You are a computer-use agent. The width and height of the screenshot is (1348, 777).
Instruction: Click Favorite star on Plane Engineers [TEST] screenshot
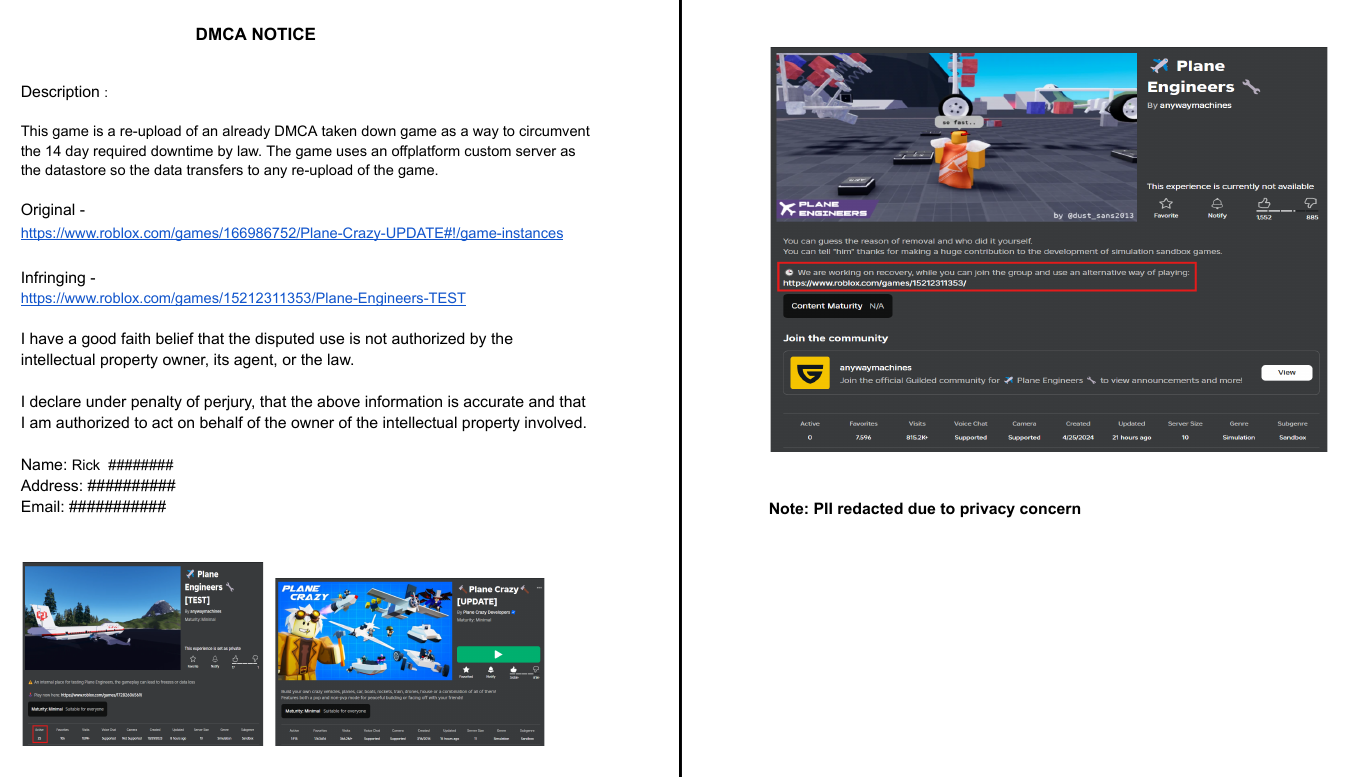193,658
